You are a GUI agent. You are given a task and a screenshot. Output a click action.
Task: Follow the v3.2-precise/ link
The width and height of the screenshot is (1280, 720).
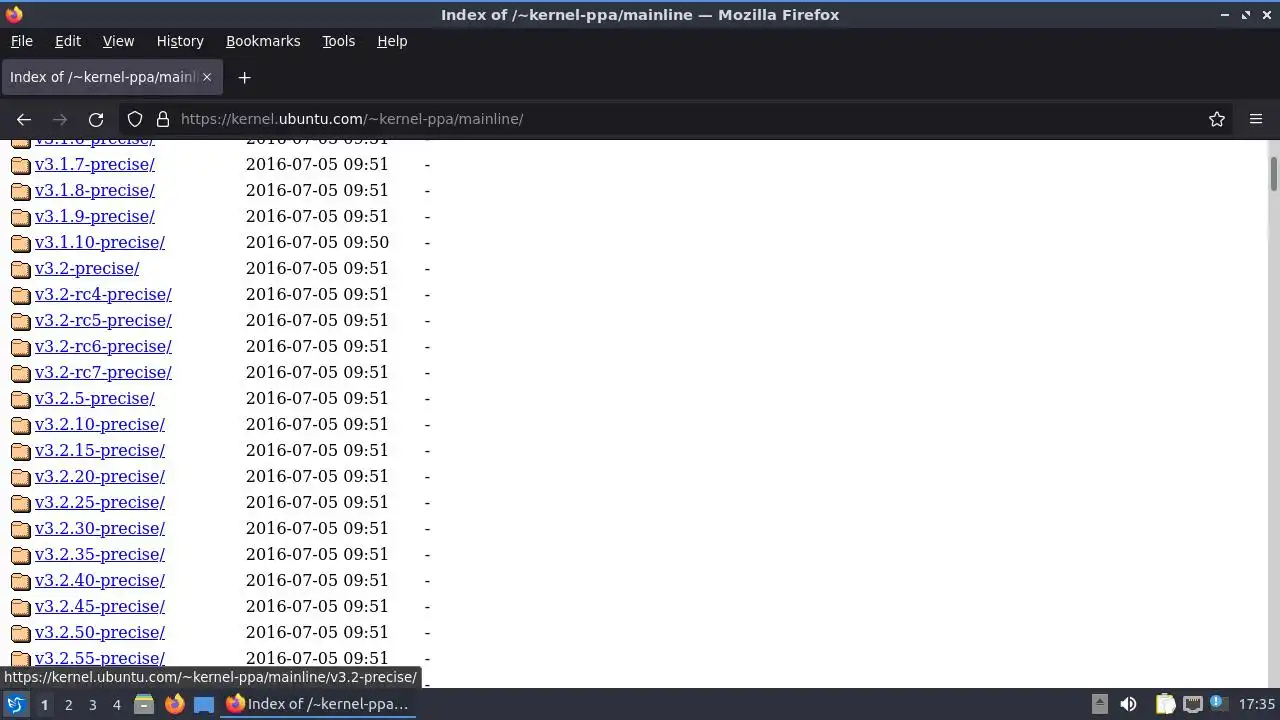87,268
